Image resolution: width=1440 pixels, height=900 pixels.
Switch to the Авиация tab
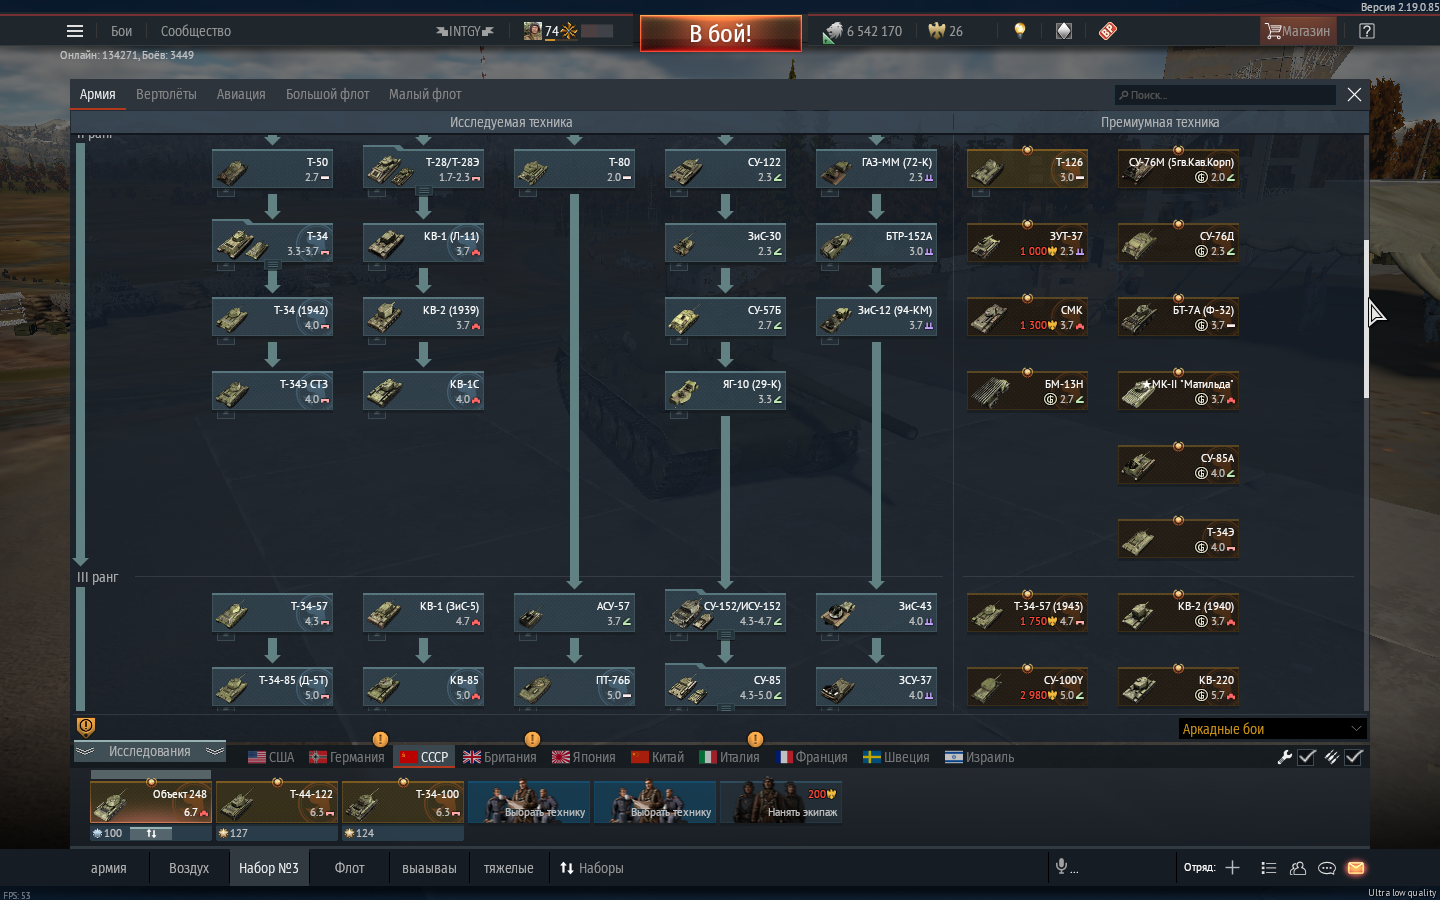click(241, 94)
